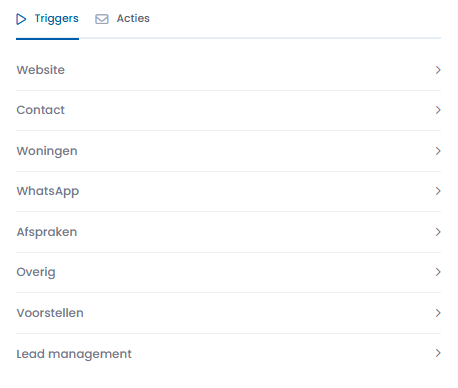Click the Afspraken row chevron arrow
The image size is (458, 388).
pyautogui.click(x=438, y=232)
